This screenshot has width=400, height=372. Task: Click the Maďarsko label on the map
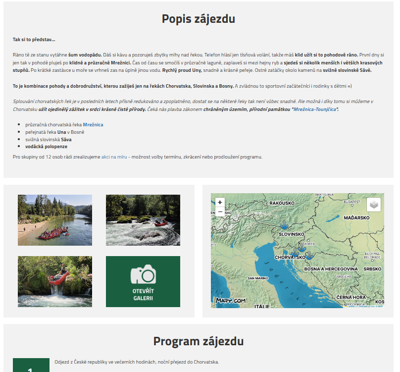pos(356,218)
